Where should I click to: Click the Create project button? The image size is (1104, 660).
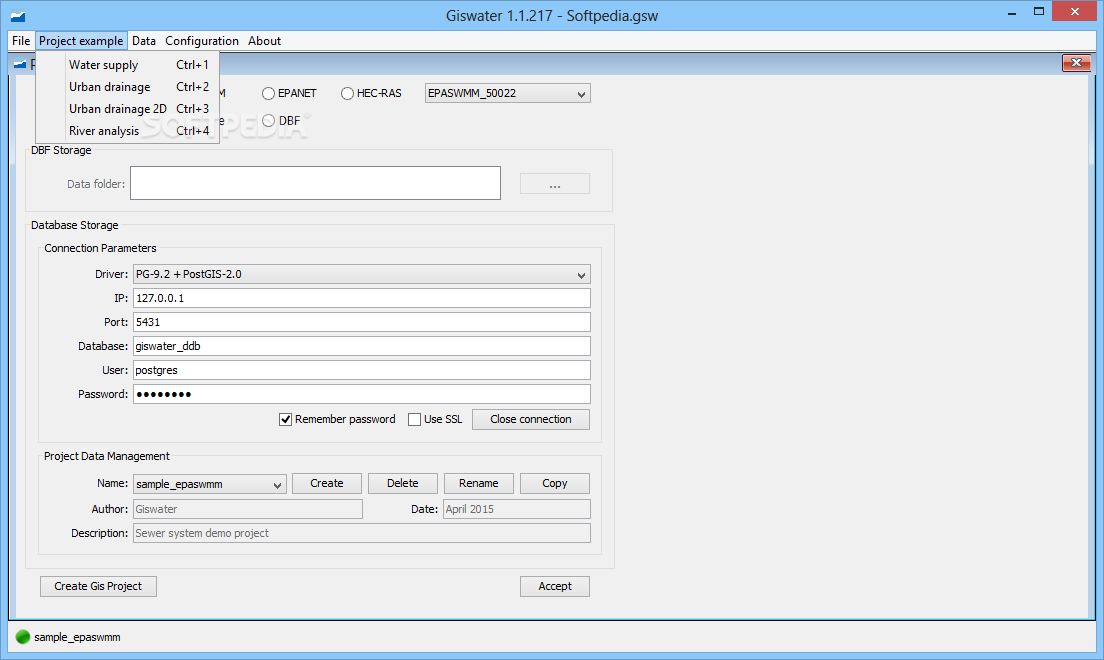coord(327,483)
